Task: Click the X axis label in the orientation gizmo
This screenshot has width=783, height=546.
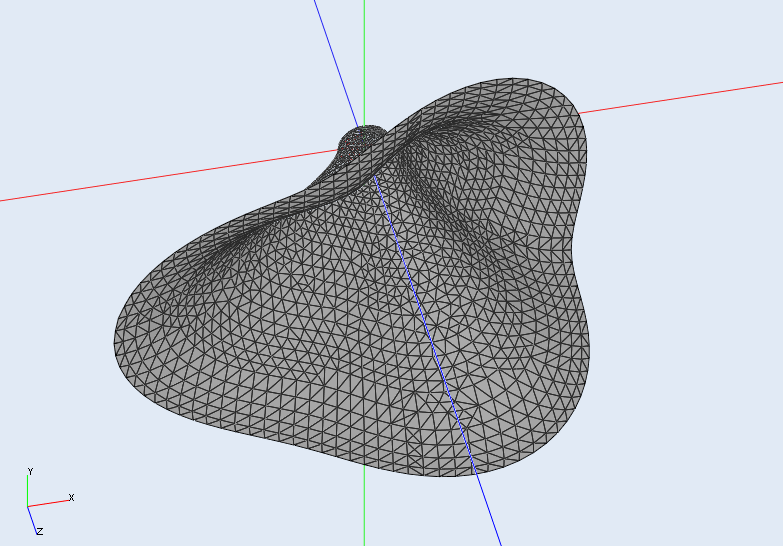Action: (x=71, y=498)
